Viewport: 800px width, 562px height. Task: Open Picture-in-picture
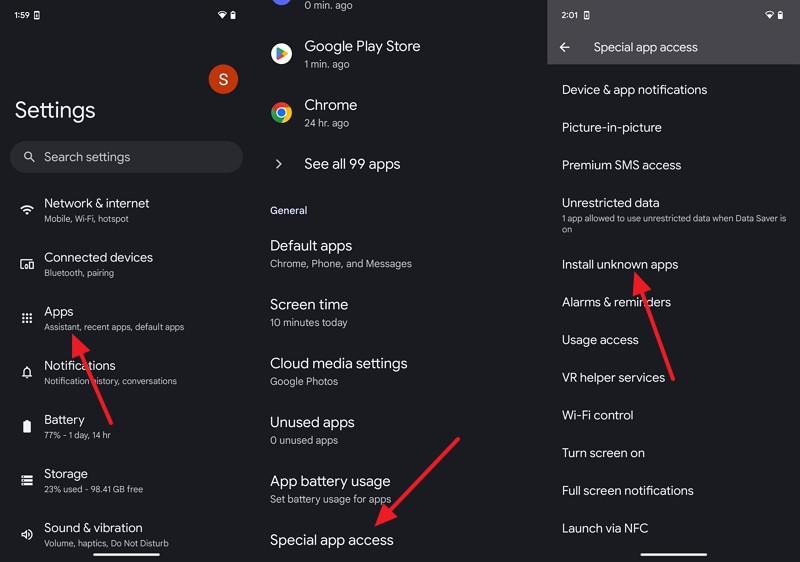[x=673, y=127]
